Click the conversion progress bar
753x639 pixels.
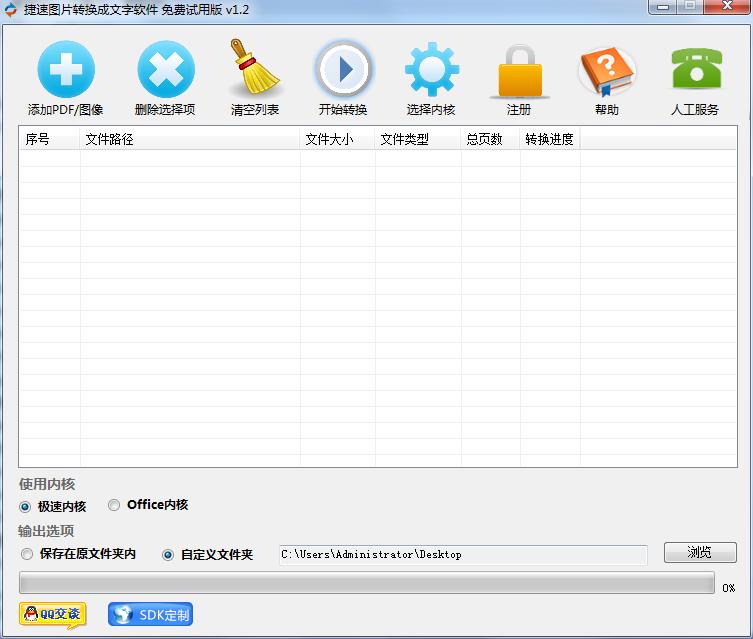366,582
